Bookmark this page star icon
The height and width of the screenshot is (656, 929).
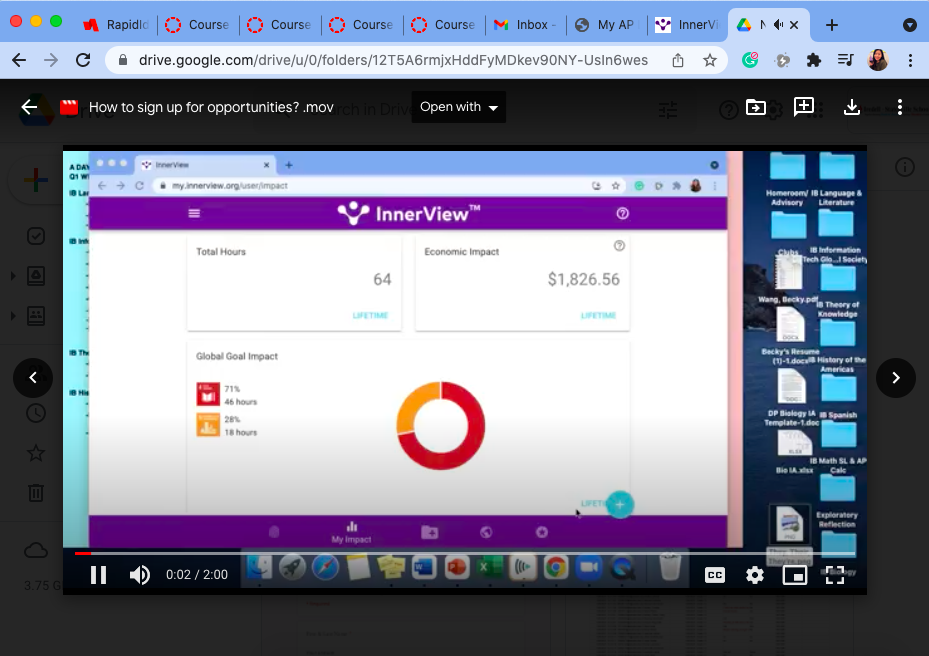[x=710, y=60]
